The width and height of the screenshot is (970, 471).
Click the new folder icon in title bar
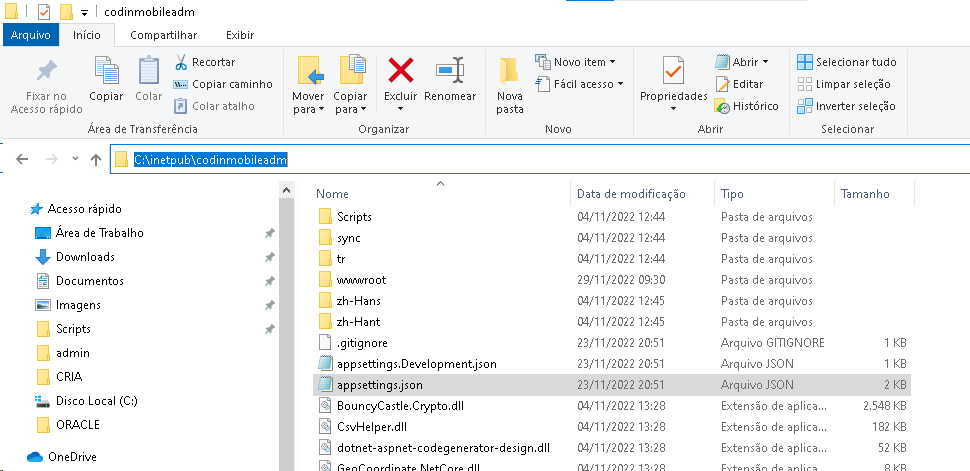[66, 11]
